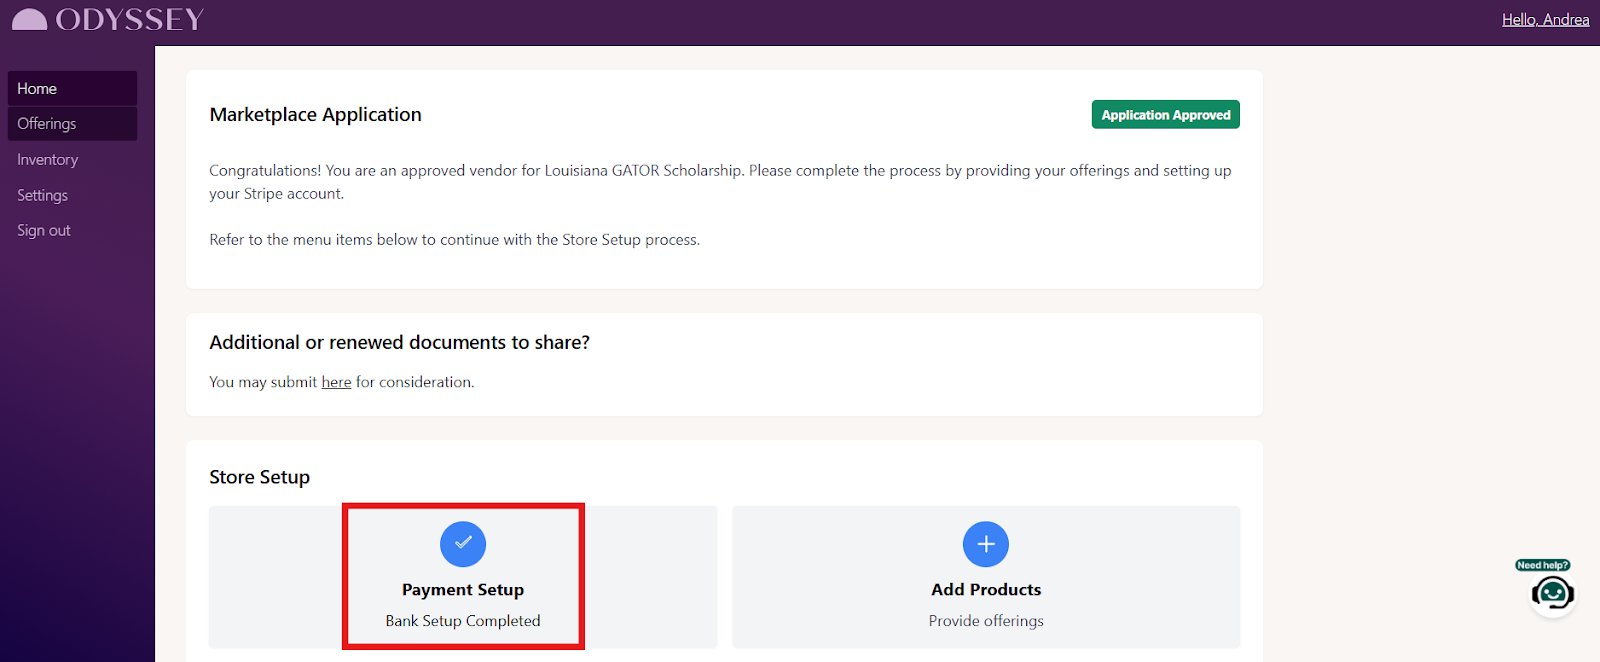This screenshot has width=1600, height=662.
Task: Click the "Bank Setup Completed" status text
Action: [x=463, y=621]
